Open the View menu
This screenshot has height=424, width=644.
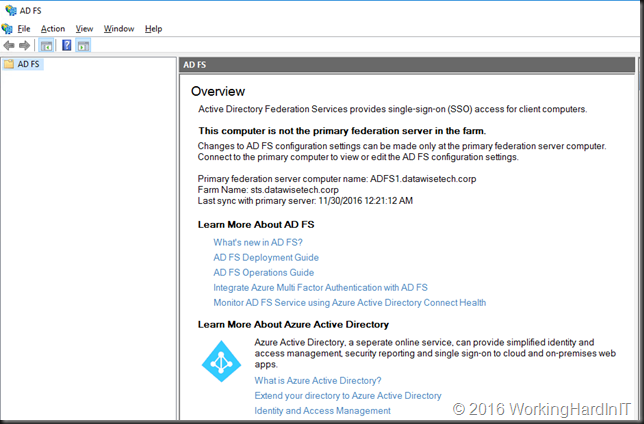point(84,29)
